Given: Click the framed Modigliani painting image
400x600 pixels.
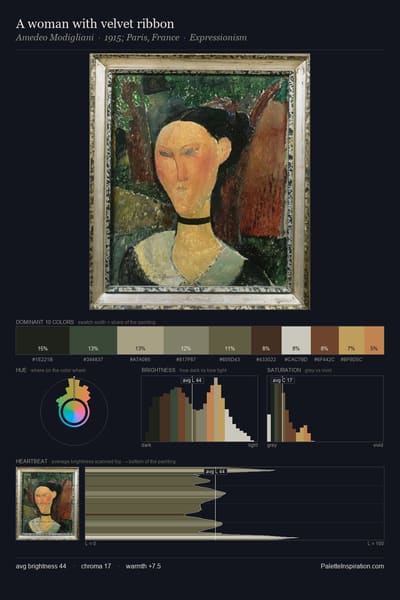Looking at the screenshot, I should 199,181.
